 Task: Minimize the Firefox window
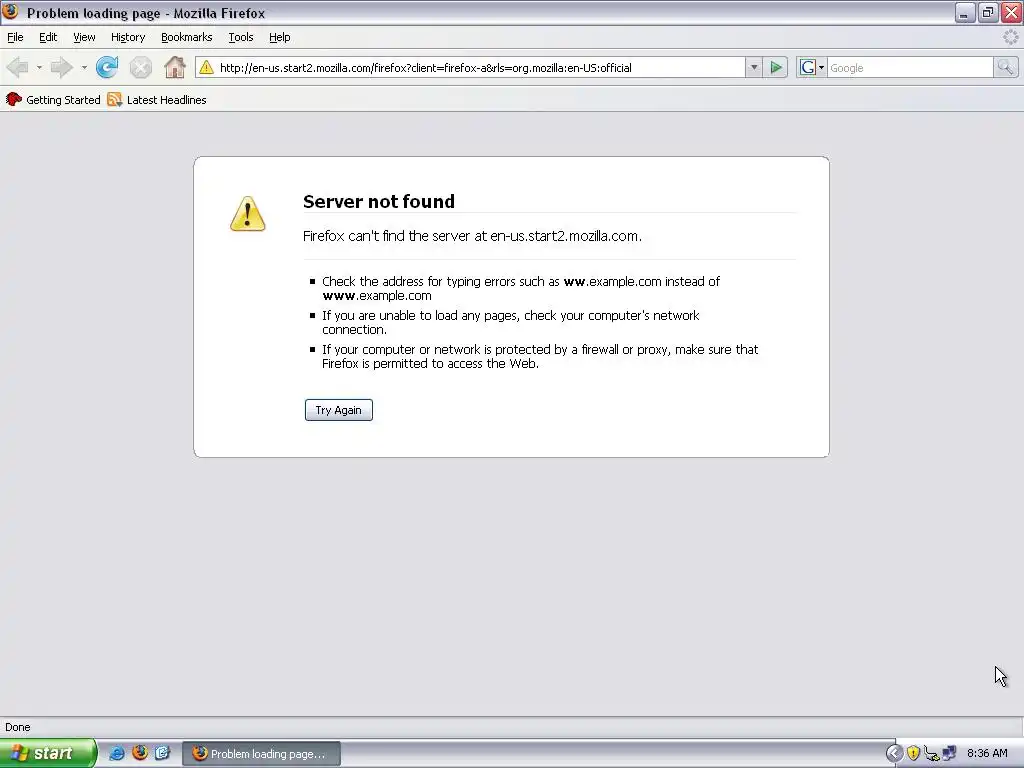(964, 12)
